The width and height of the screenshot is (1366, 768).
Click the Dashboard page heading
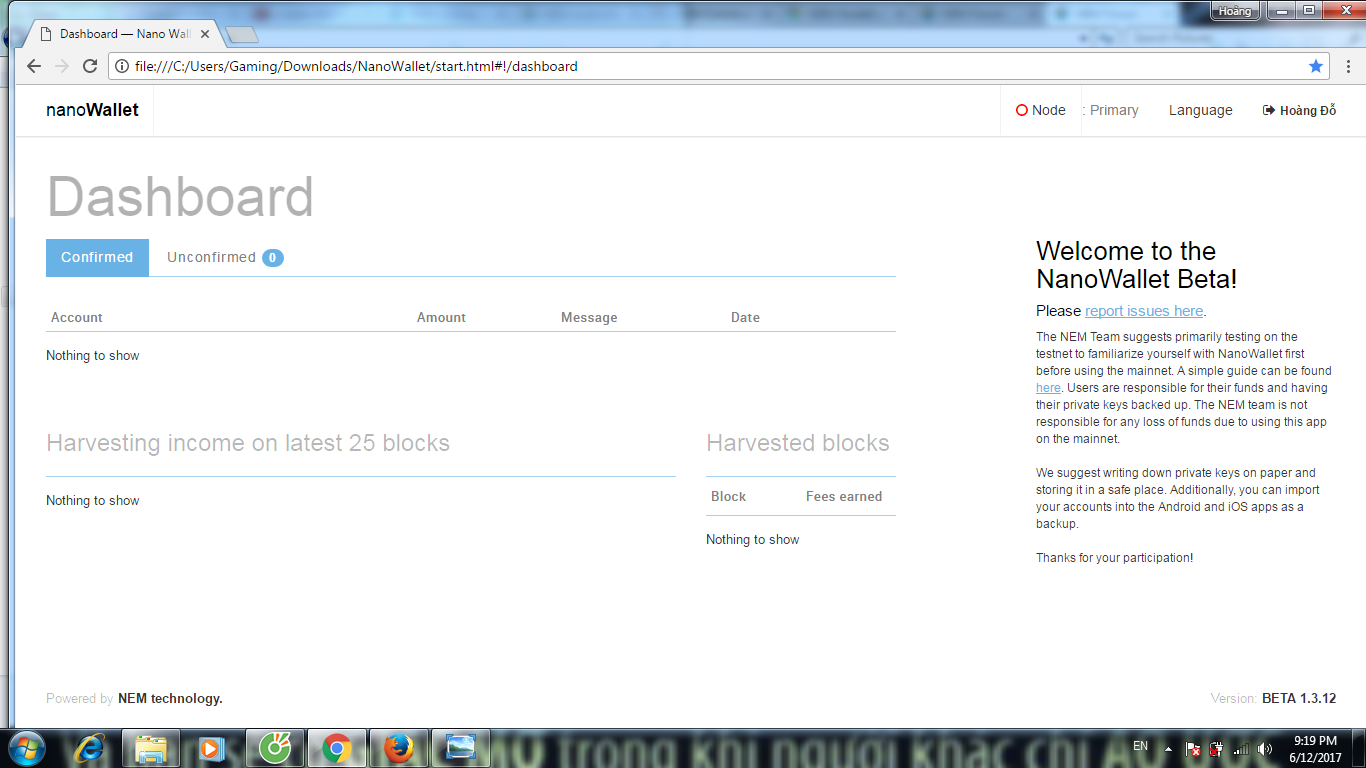pos(180,197)
